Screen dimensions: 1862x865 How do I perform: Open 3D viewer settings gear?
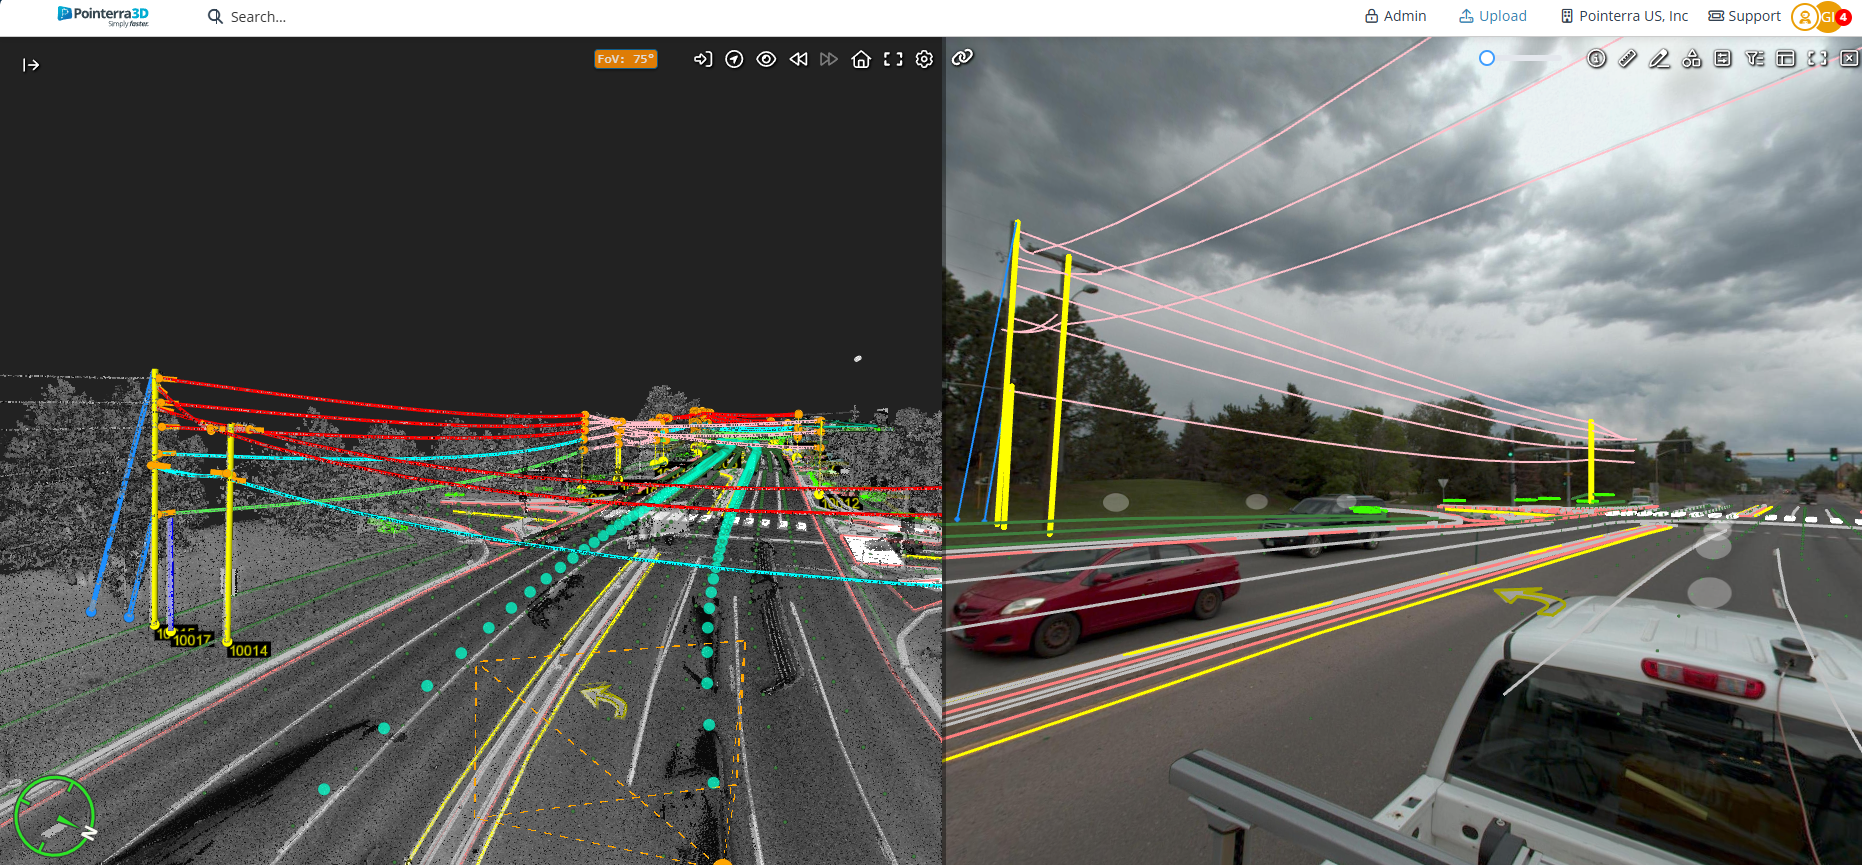[x=924, y=59]
